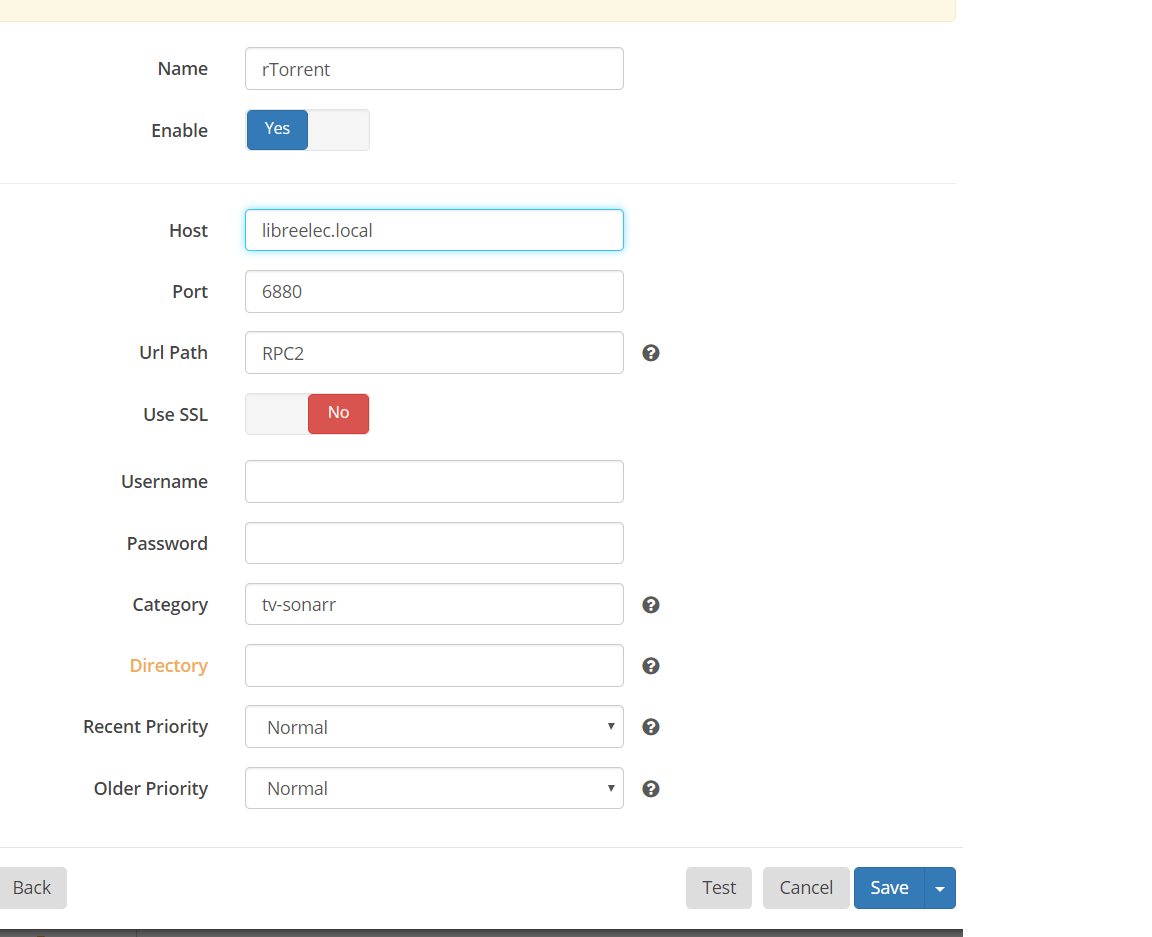The image size is (1152, 937).
Task: Open the Recent Priority dropdown
Action: tap(434, 727)
